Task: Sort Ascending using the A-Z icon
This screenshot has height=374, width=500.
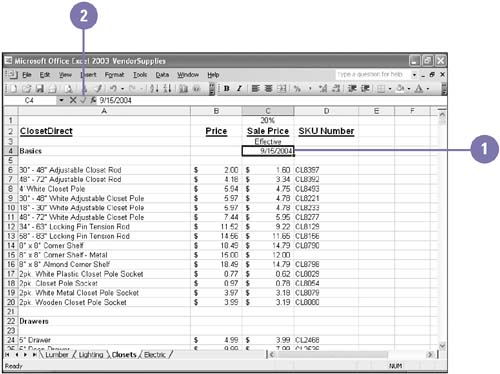Action: [154, 89]
